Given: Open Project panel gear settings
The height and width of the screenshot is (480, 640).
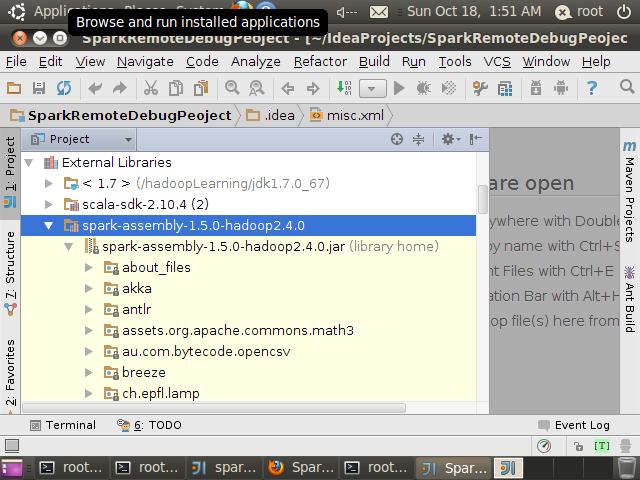Looking at the screenshot, I should [451, 139].
